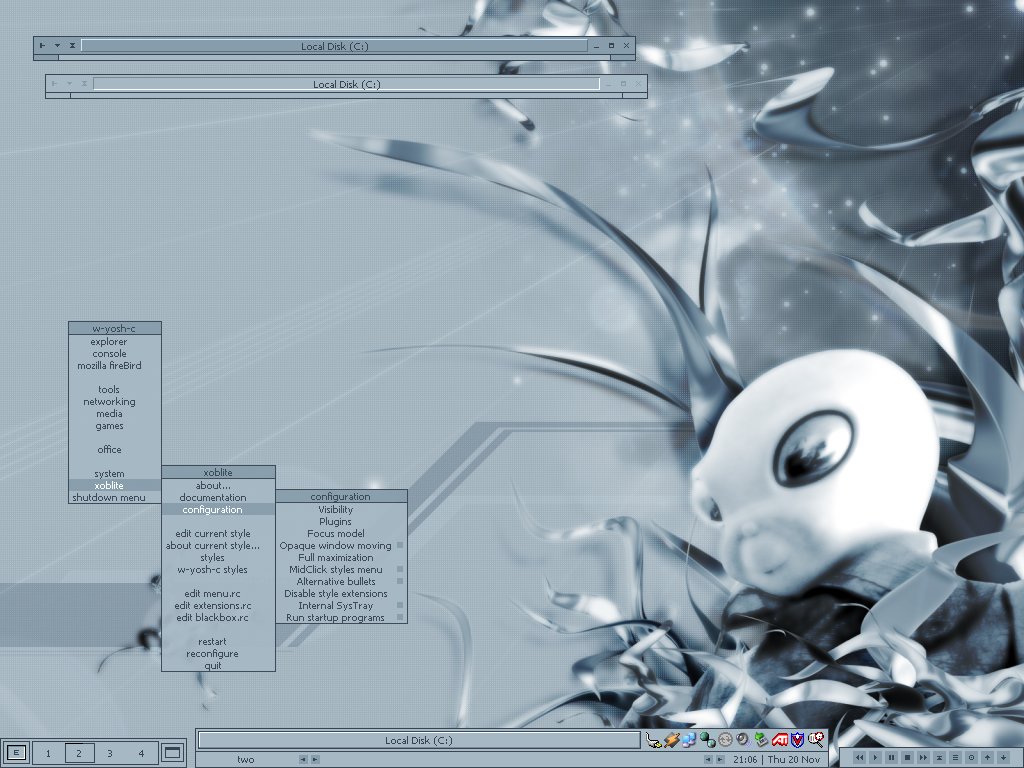Click the magnifier tray icon
The width and height of the screenshot is (1024, 768).
click(816, 739)
